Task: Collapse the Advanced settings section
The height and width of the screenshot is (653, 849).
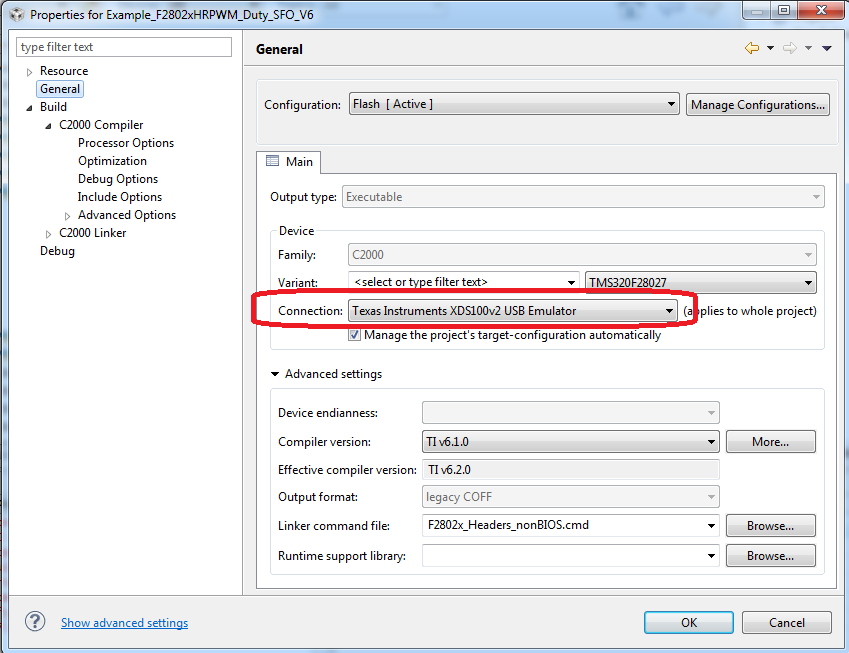Action: pyautogui.click(x=274, y=373)
